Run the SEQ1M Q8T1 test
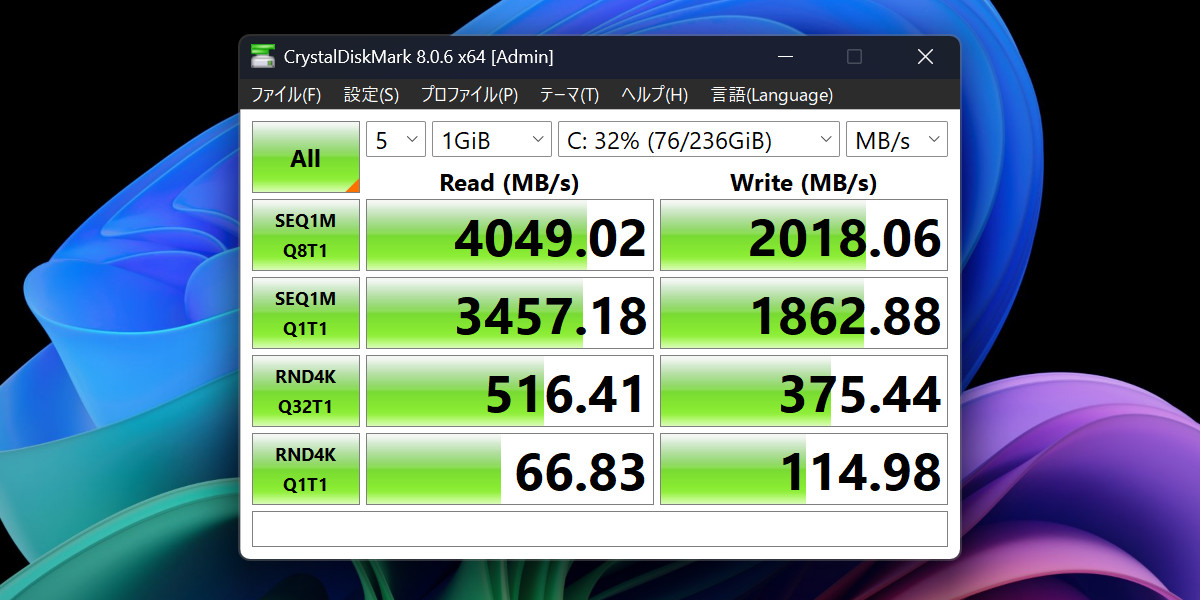 coord(305,234)
